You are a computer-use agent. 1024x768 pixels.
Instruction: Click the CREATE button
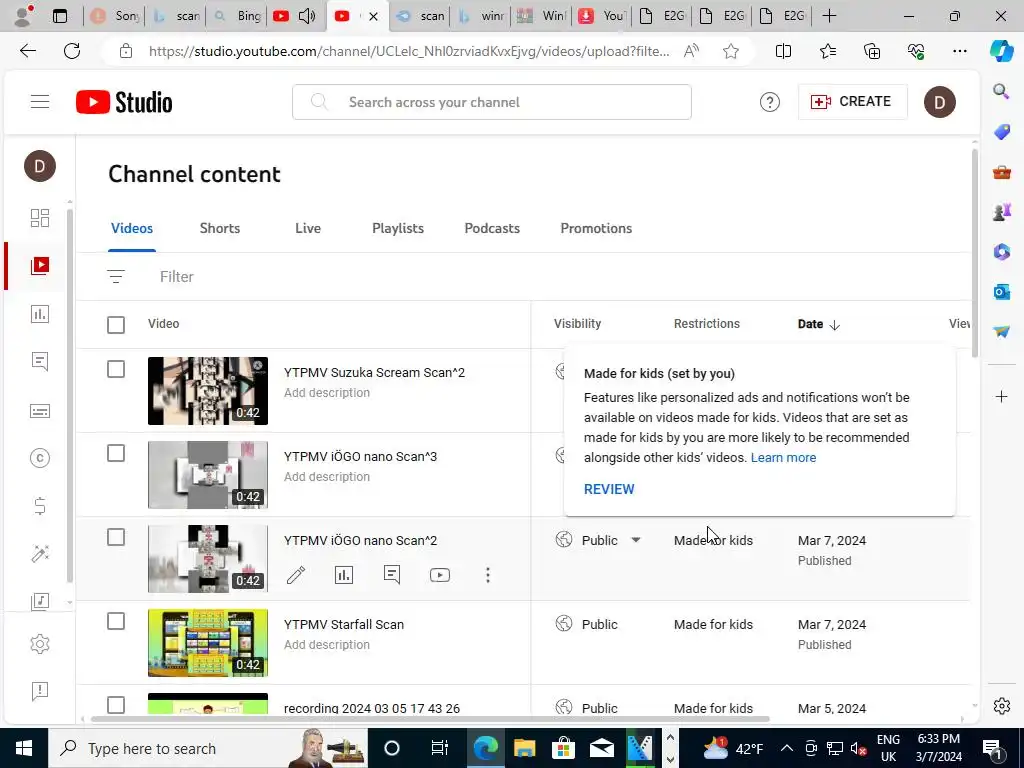coord(852,102)
